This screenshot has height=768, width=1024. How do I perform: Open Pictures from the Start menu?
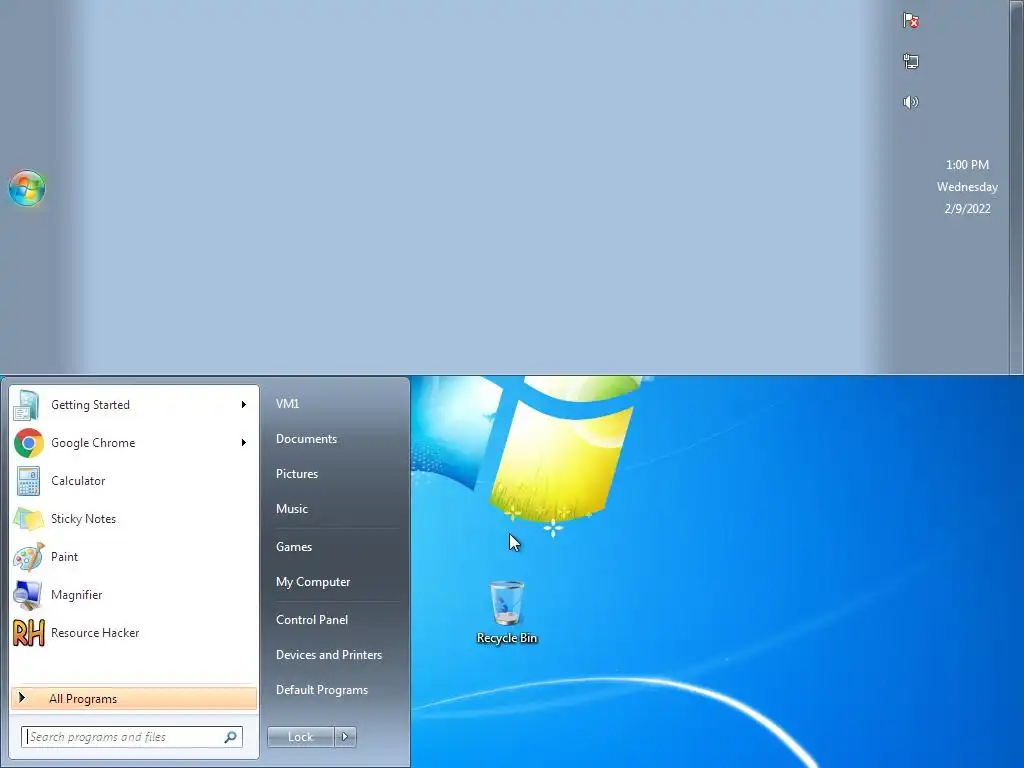click(296, 474)
